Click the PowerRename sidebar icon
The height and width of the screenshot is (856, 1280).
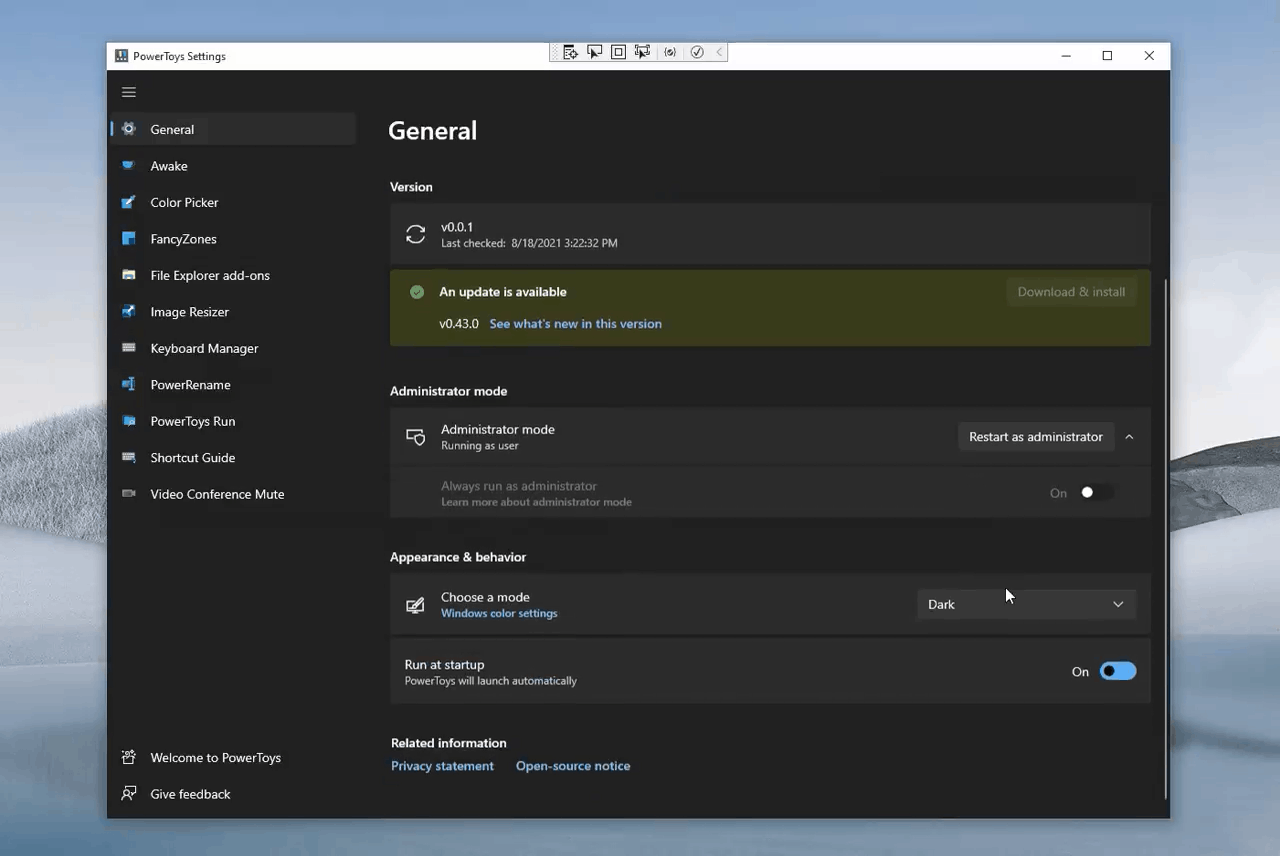pyautogui.click(x=128, y=385)
